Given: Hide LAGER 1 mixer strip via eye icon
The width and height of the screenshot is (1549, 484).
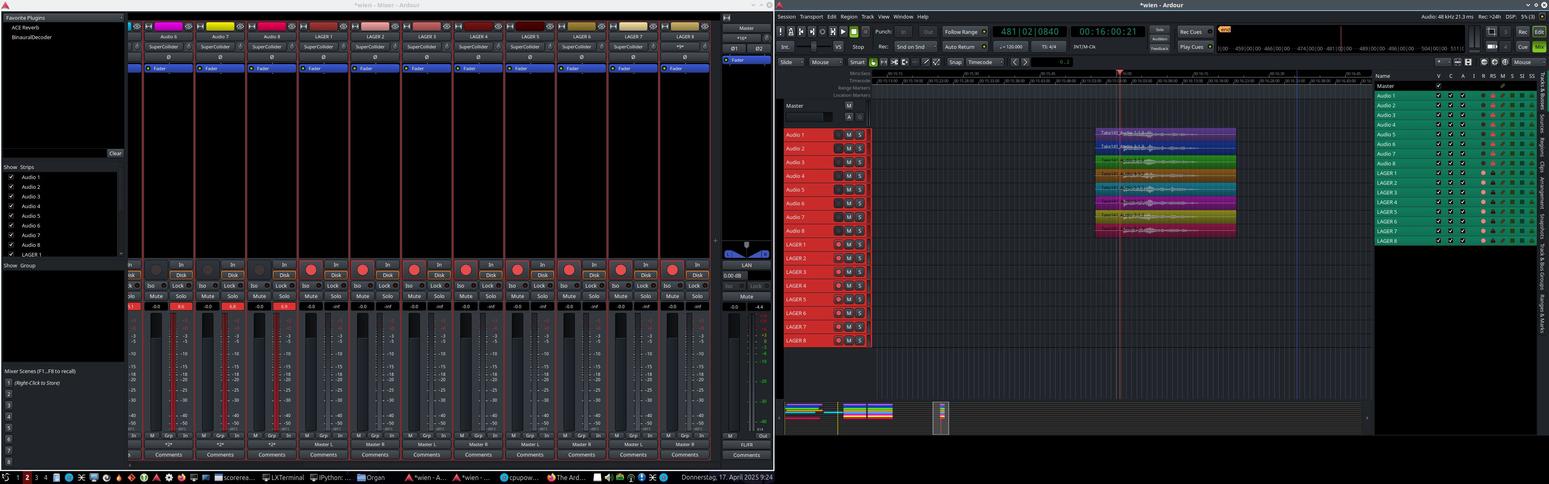Looking at the screenshot, I should (x=343, y=26).
